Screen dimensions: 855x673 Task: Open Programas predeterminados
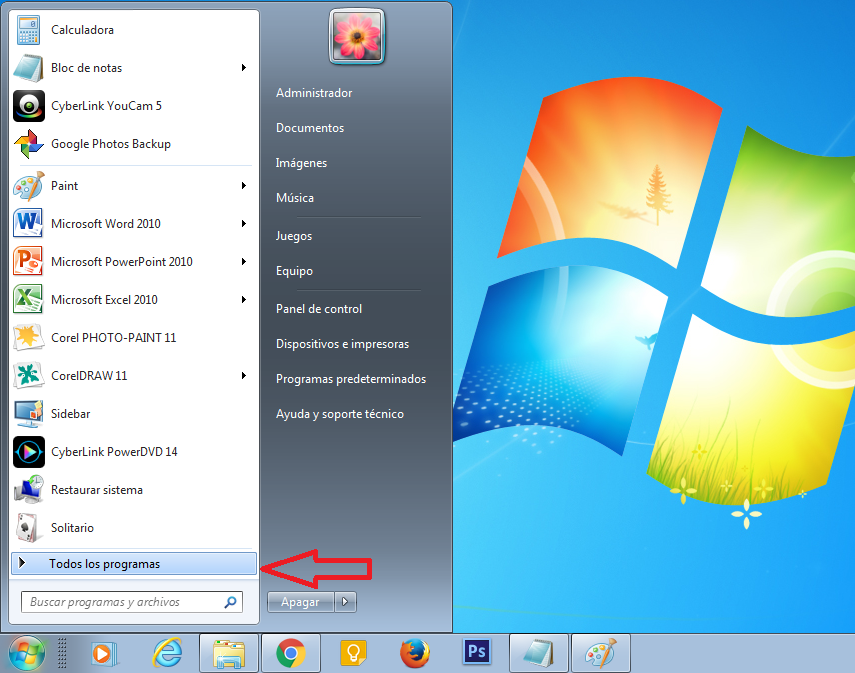[x=351, y=379]
